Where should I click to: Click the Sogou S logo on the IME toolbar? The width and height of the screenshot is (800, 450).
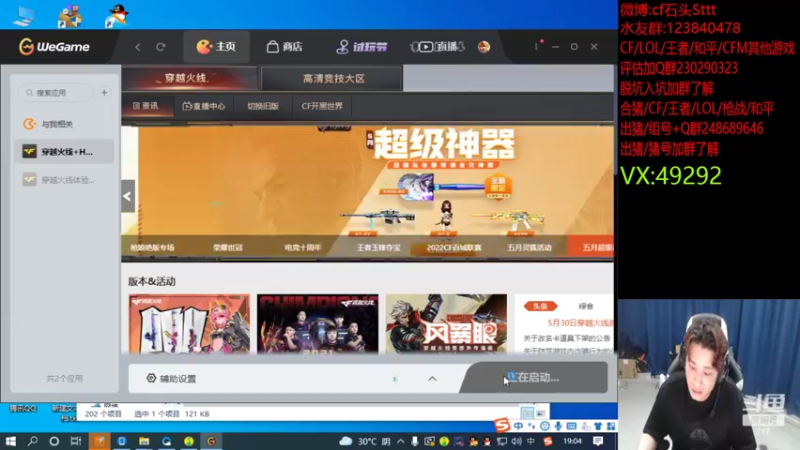[502, 424]
